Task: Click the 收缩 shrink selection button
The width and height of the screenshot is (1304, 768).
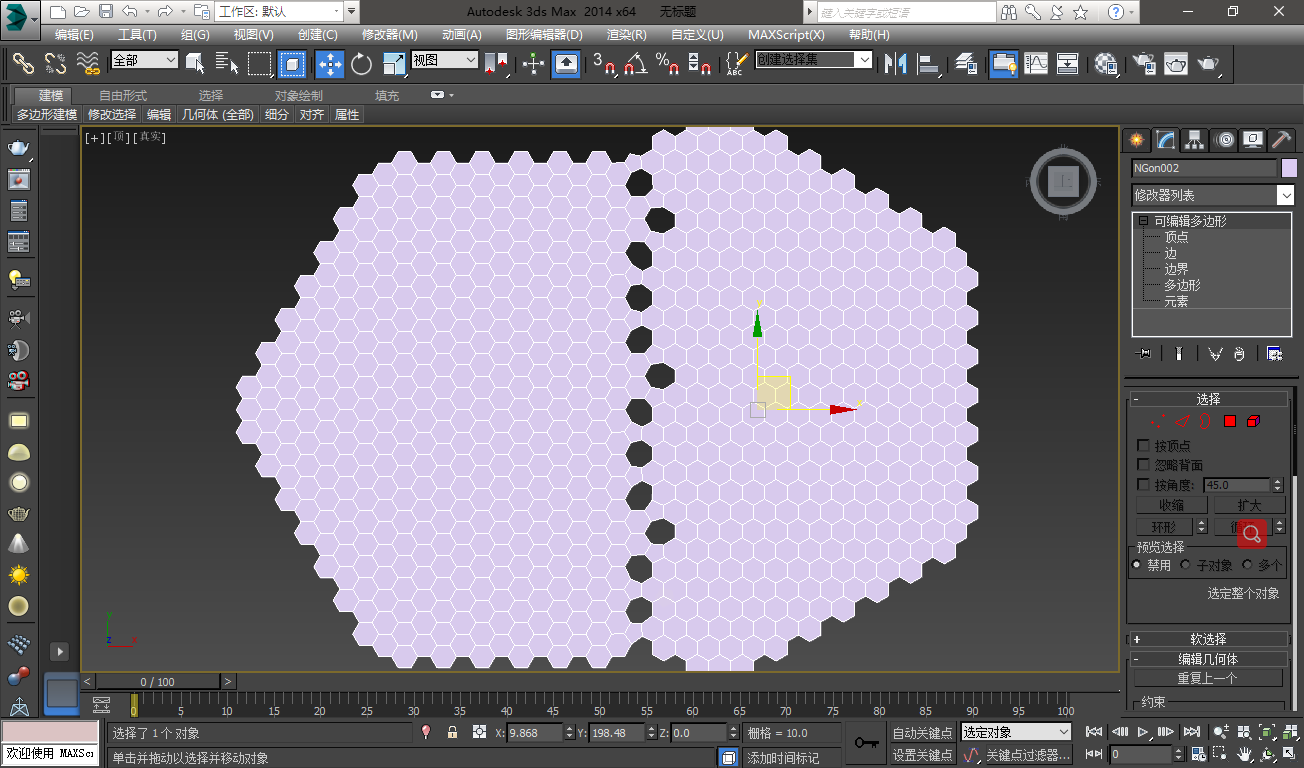Action: [x=1171, y=506]
